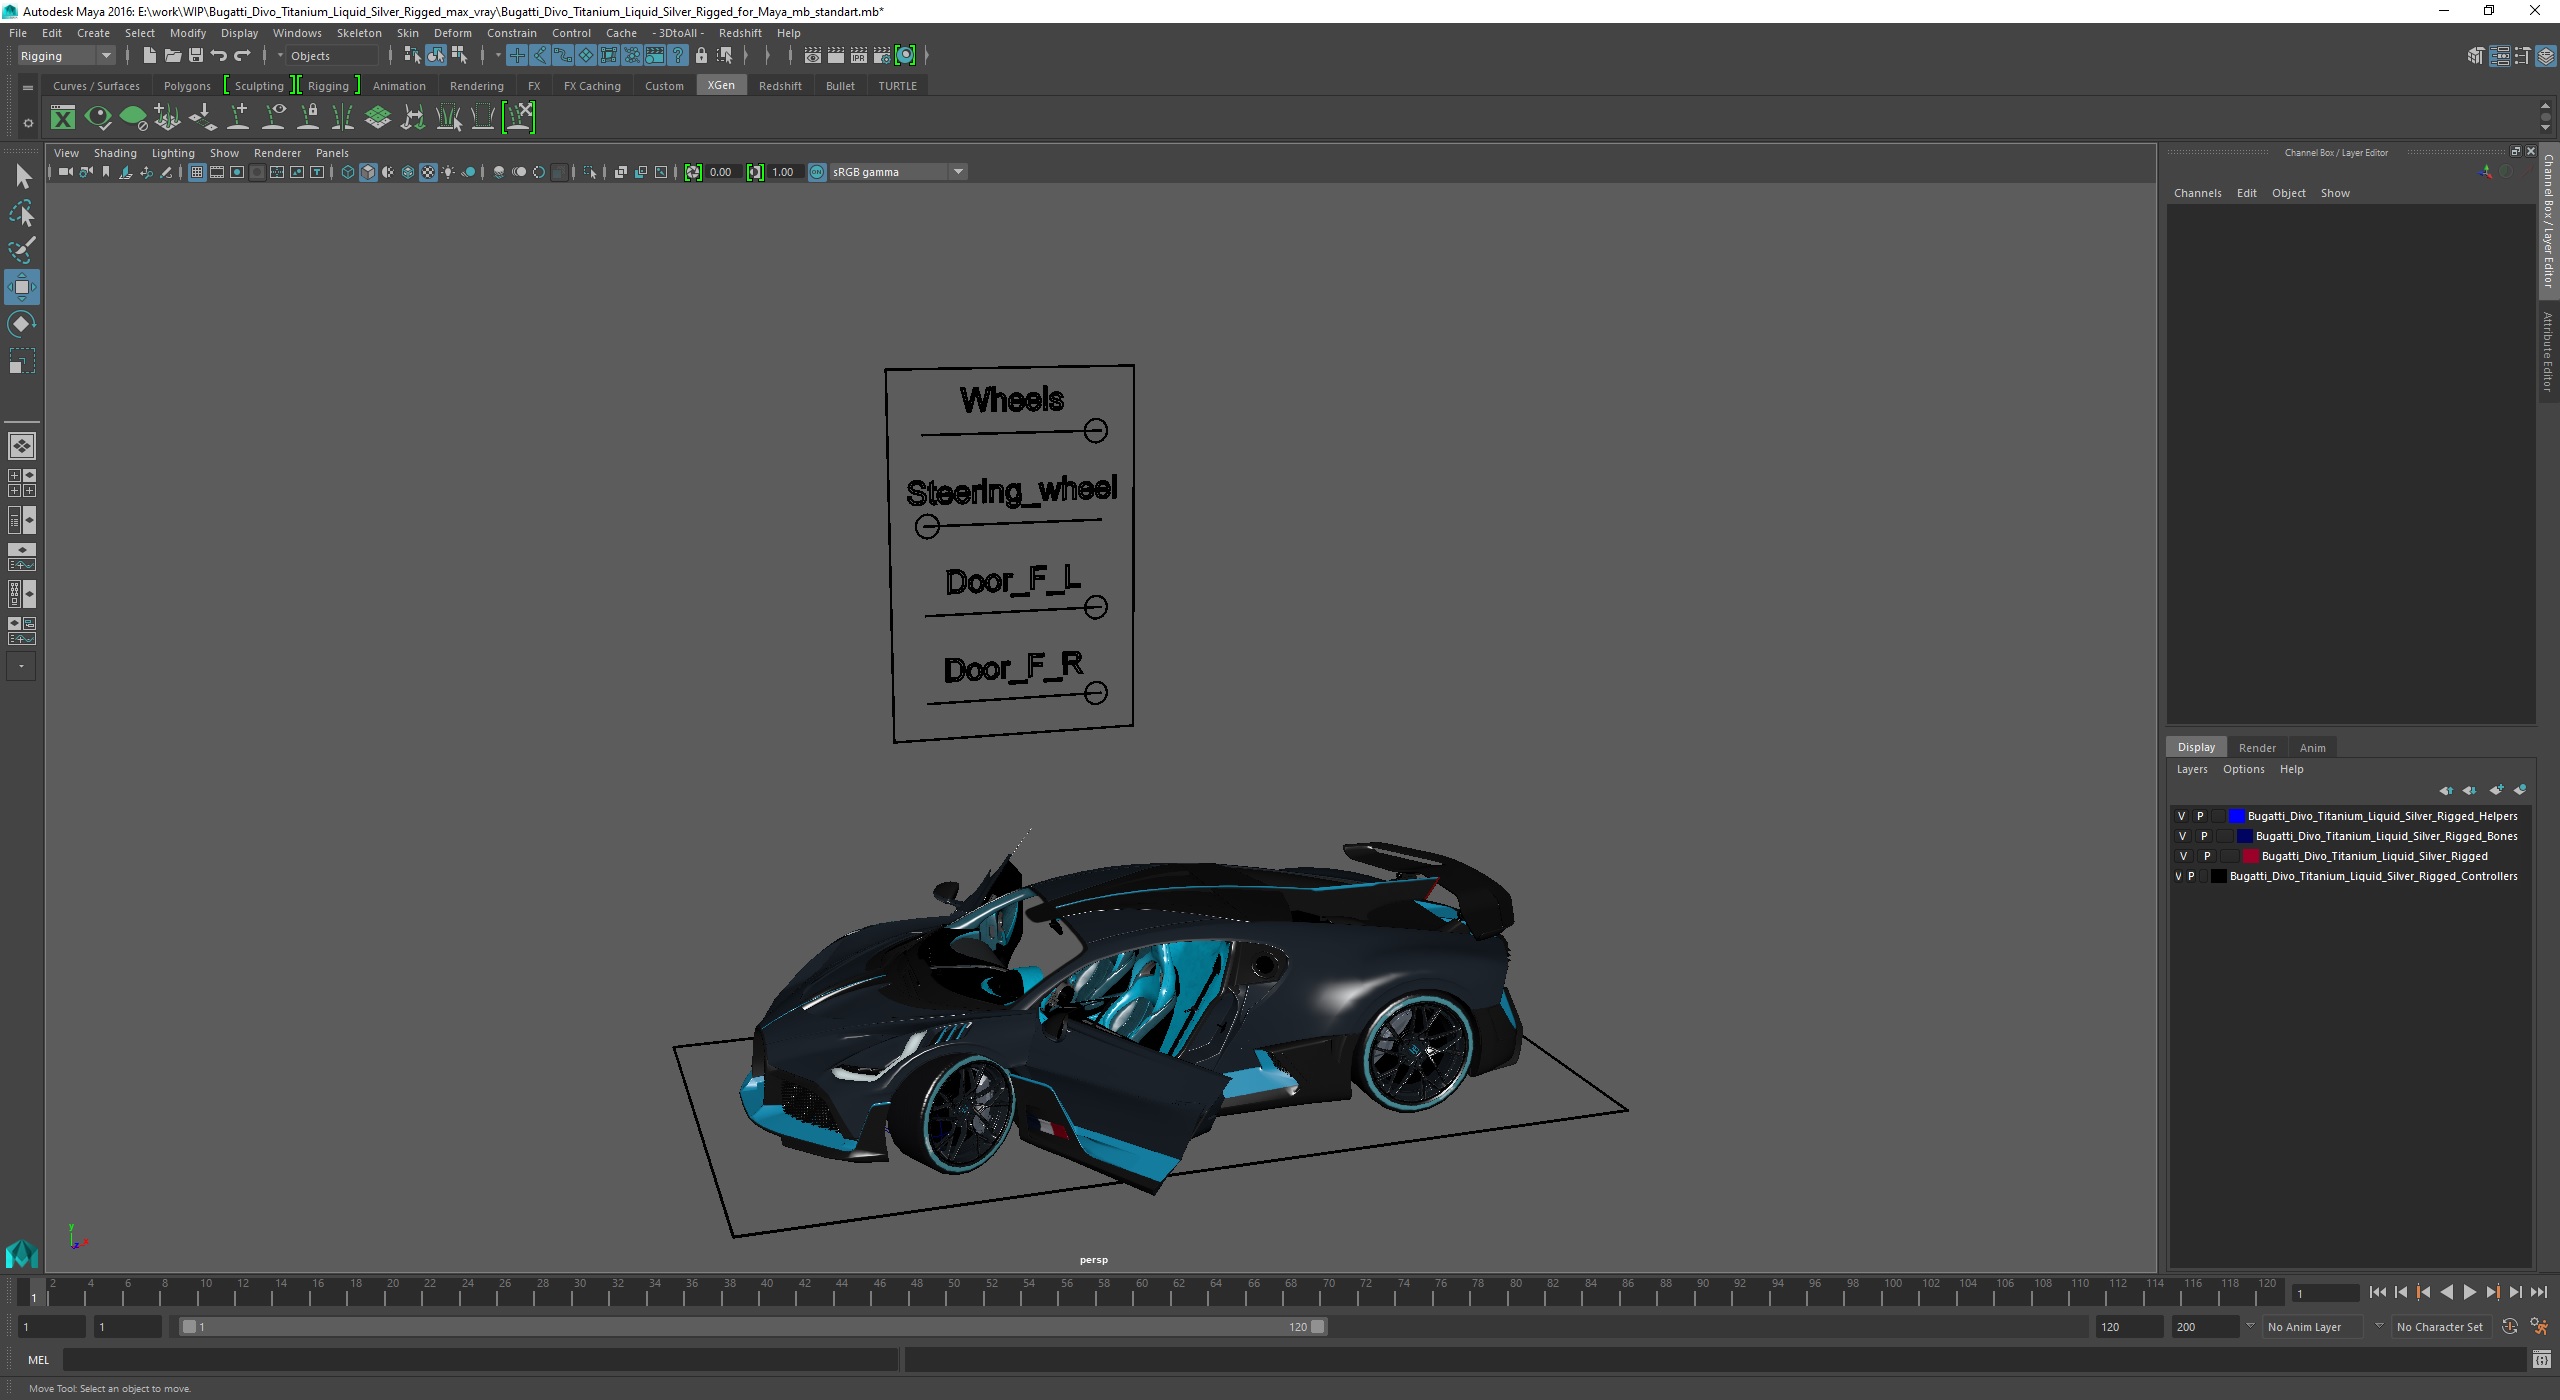Open the Script Editor icon at bottom right
The image size is (2560, 1400).
tap(2541, 1360)
